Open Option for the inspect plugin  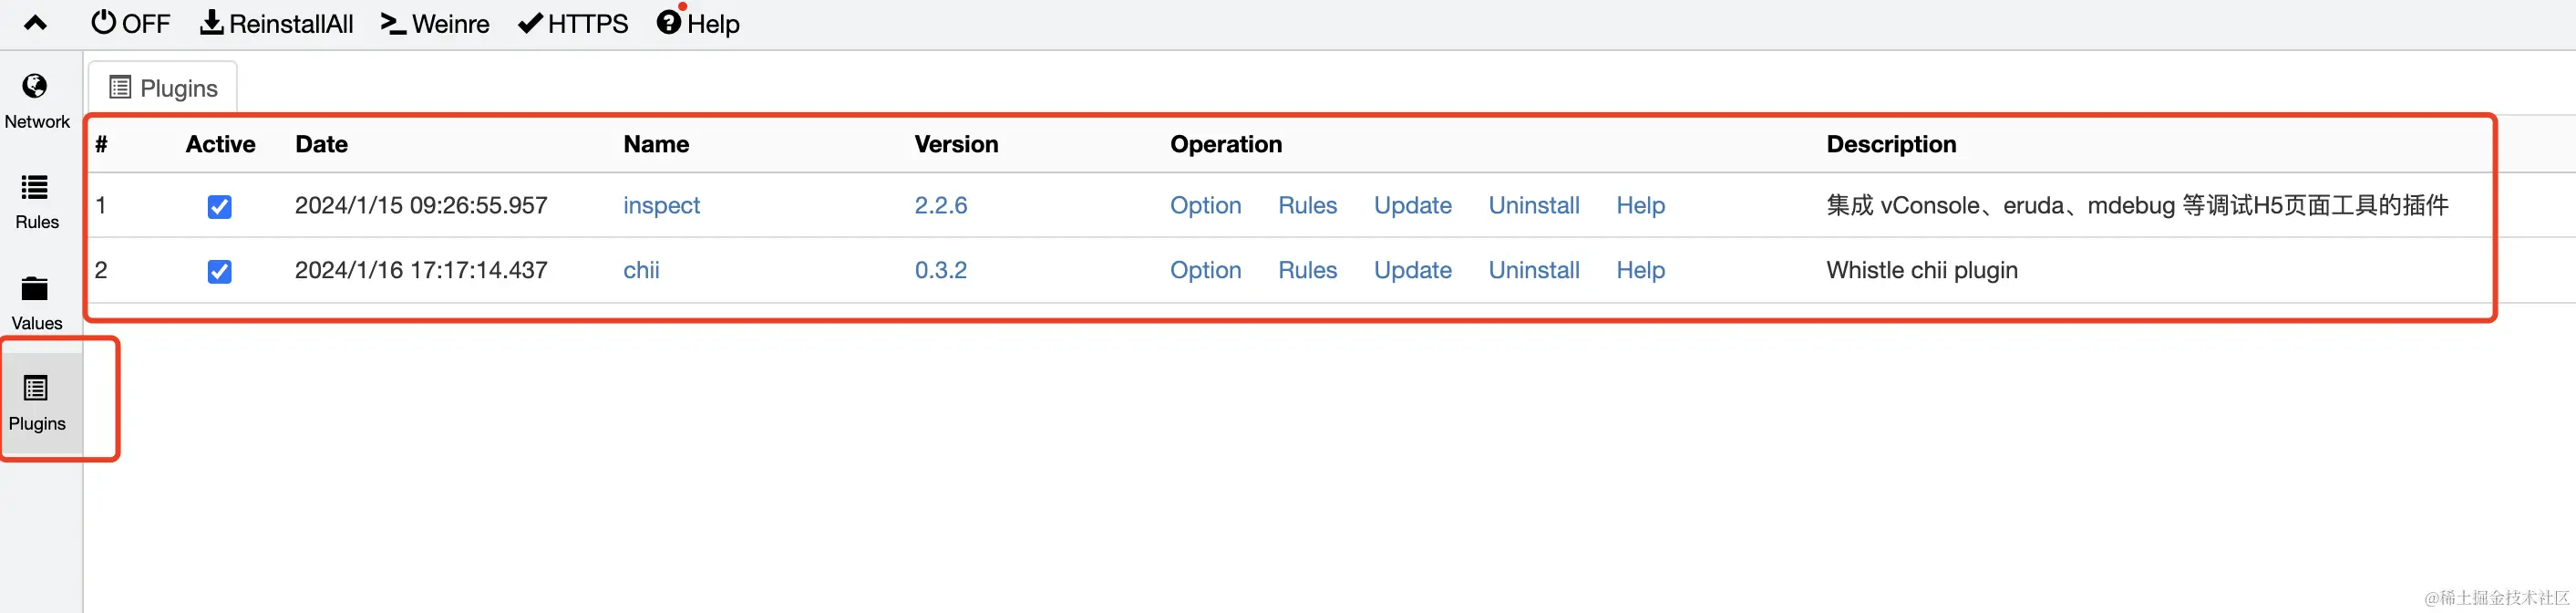pyautogui.click(x=1205, y=205)
